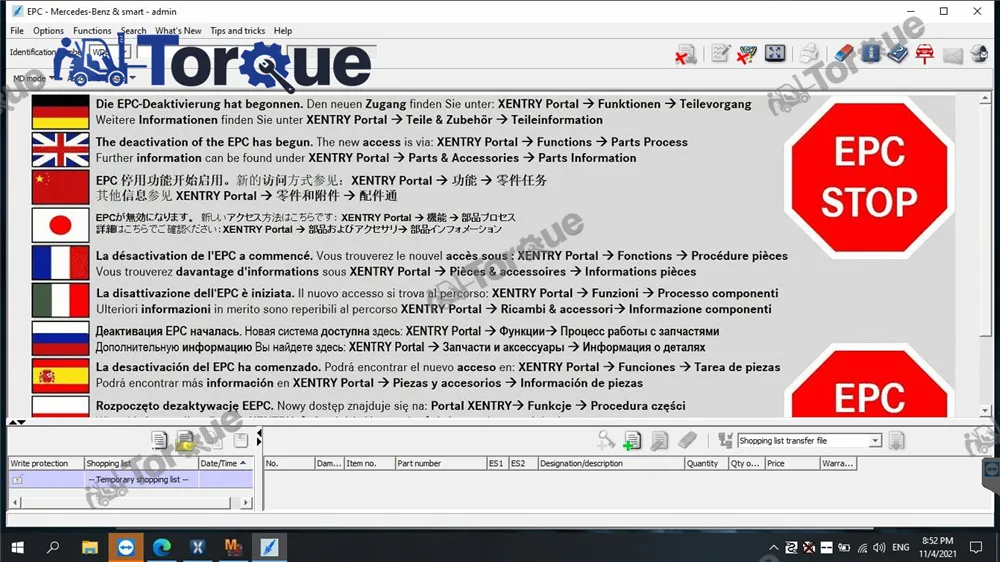
Task: Open the blue help book icon
Action: (x=897, y=54)
